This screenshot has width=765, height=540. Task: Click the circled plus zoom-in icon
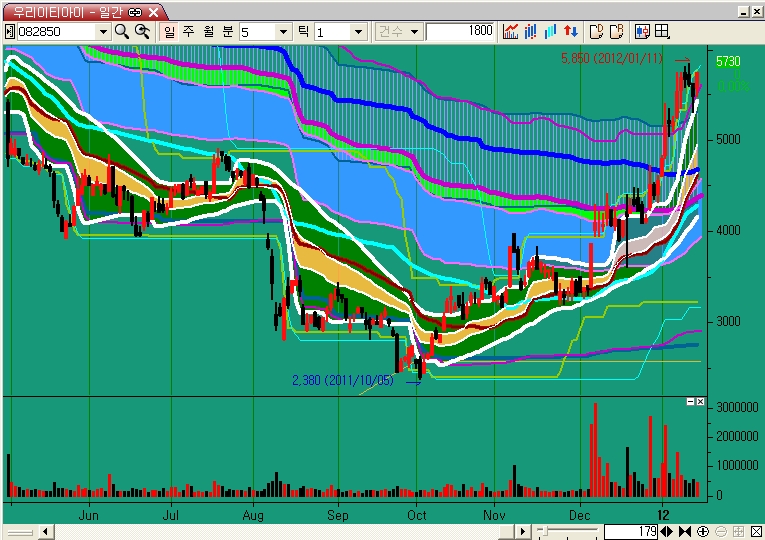[703, 531]
